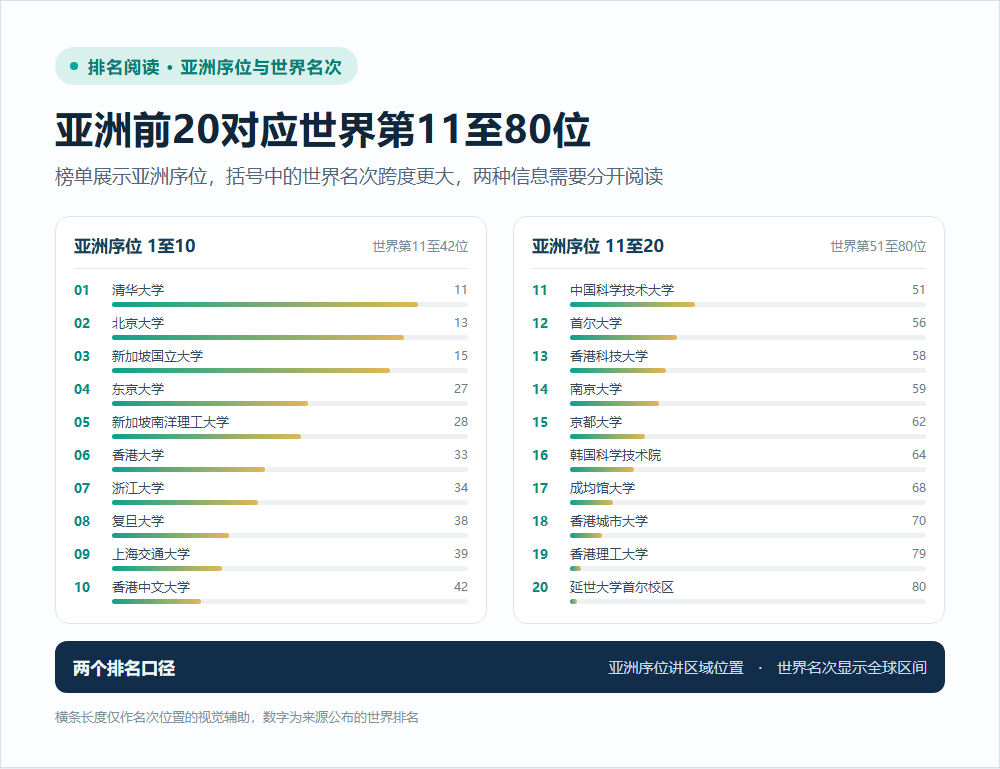The height and width of the screenshot is (769, 1000).
Task: Click the label 世界第11至42位
Action: coord(420,246)
